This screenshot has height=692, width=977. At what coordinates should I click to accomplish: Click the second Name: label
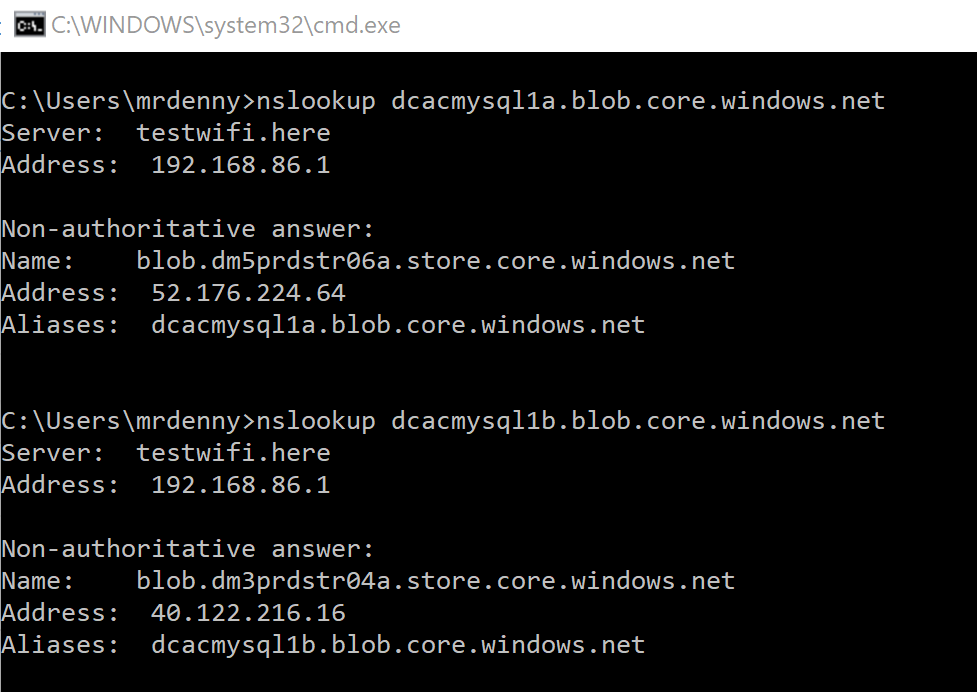37,581
